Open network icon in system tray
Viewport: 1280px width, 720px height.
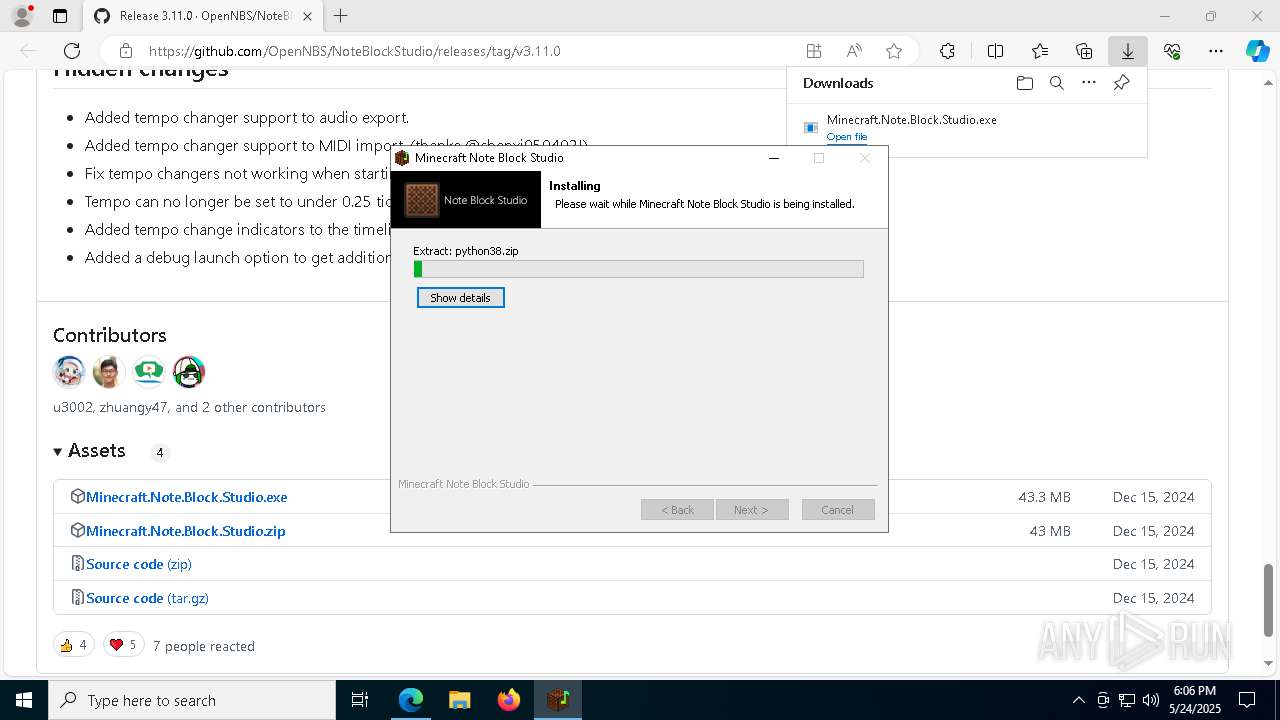(x=1127, y=700)
